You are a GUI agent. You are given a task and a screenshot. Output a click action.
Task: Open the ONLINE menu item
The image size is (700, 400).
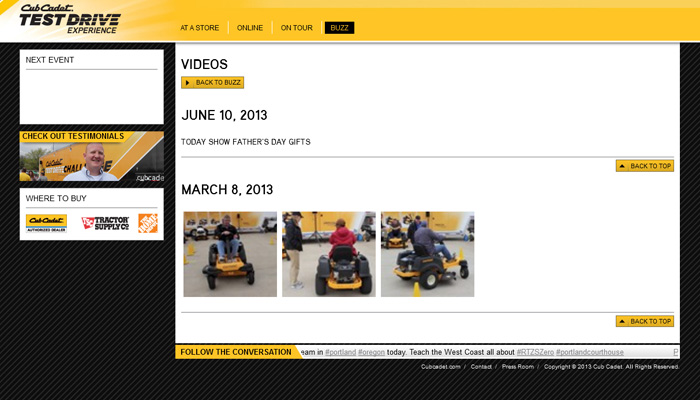coord(250,28)
